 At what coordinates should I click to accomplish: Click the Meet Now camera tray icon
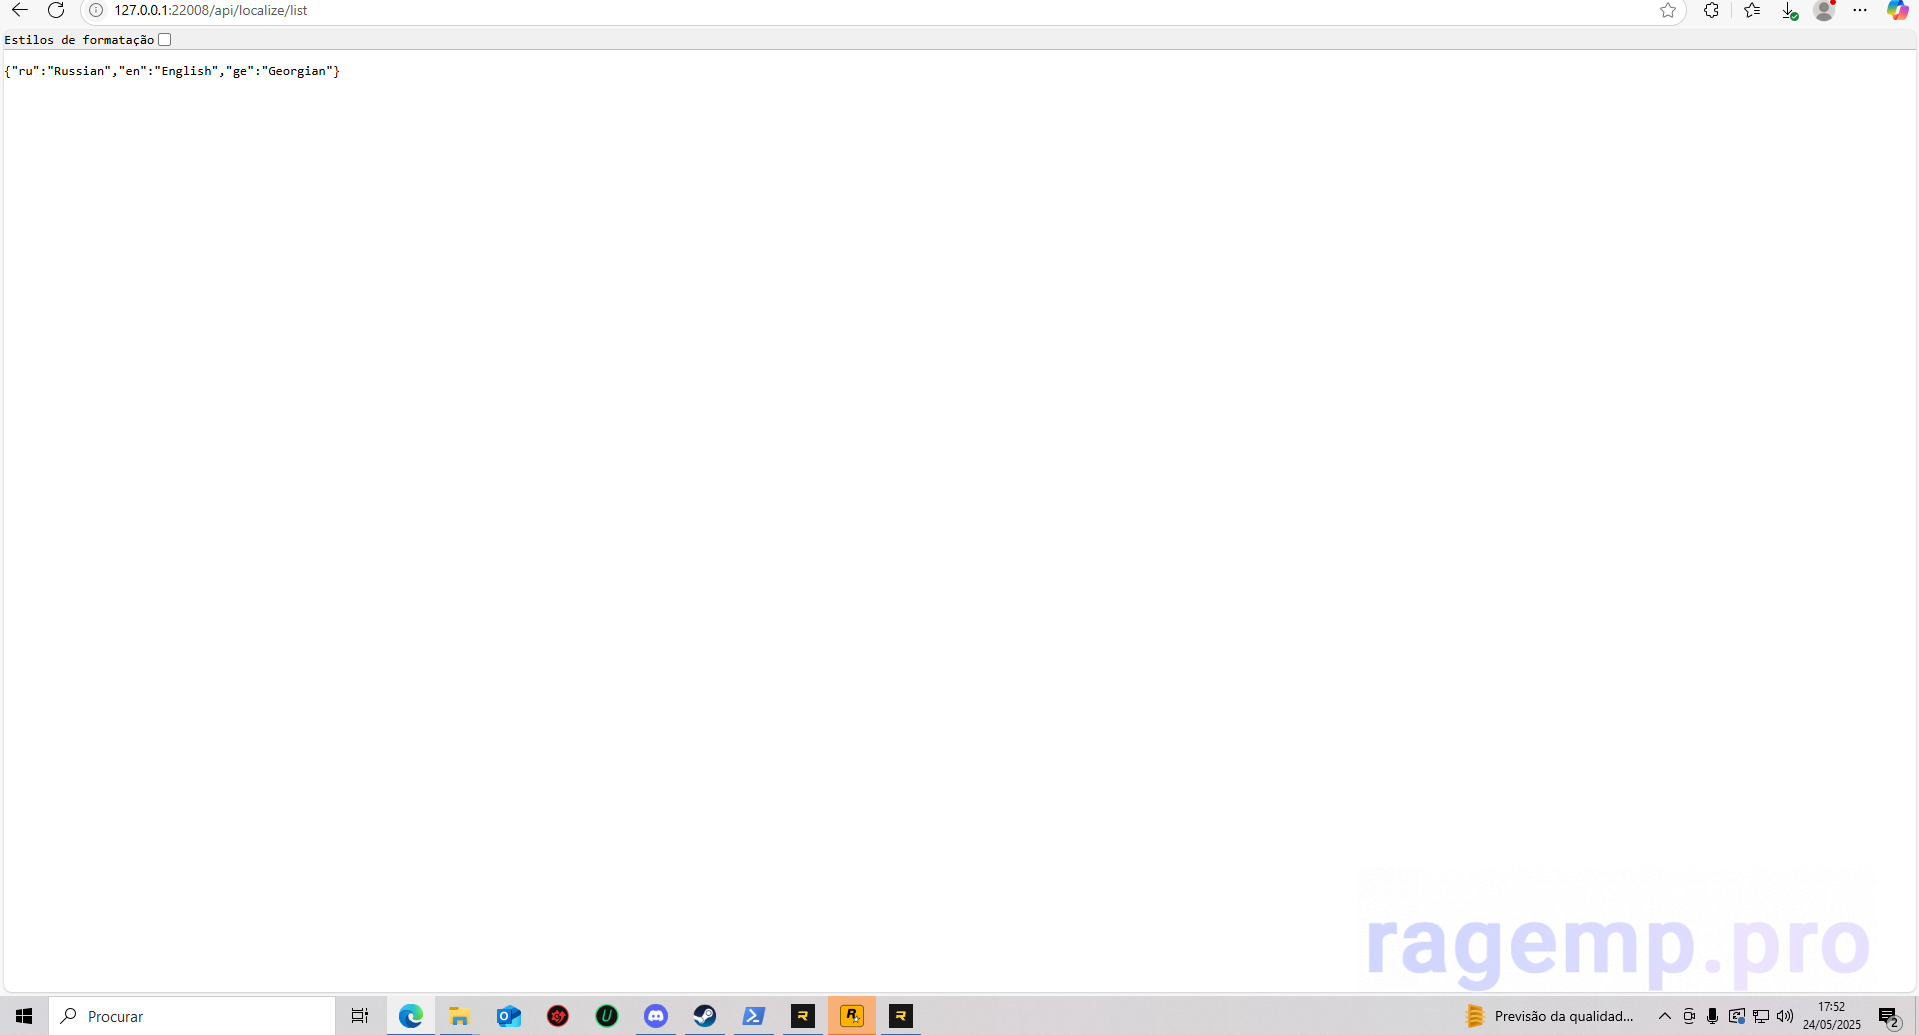point(1689,1016)
